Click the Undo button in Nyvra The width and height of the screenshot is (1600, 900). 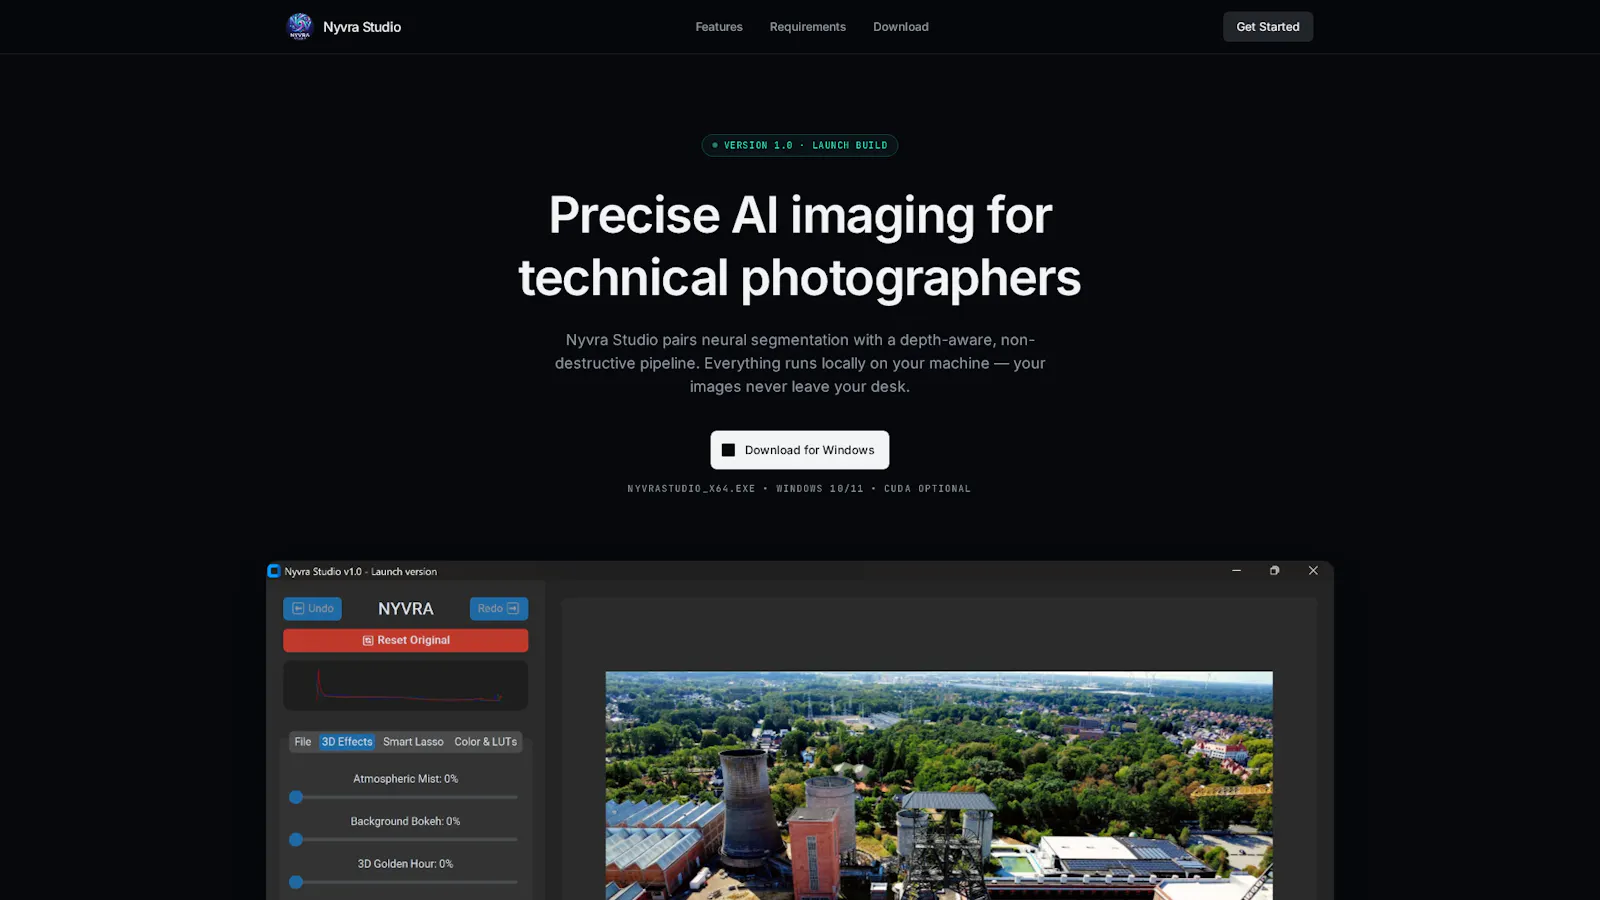pos(312,608)
